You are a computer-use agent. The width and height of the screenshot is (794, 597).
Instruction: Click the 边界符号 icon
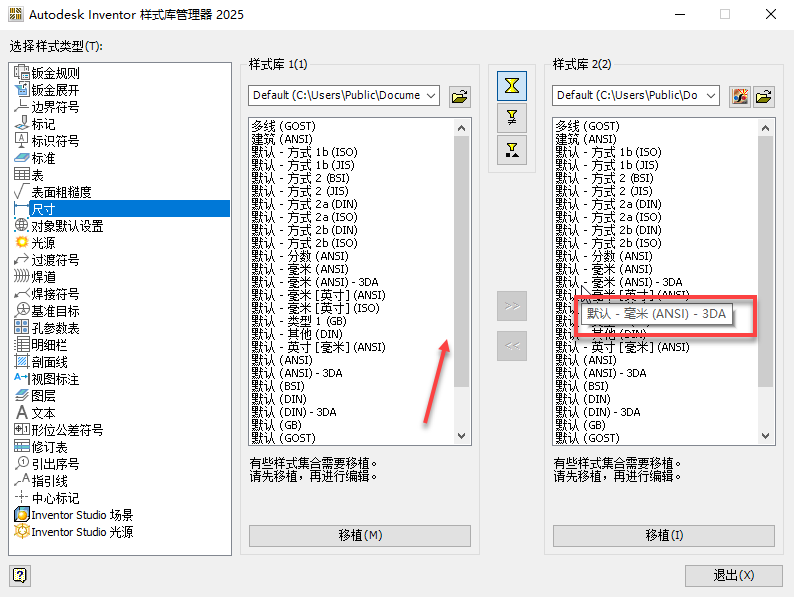[21, 106]
